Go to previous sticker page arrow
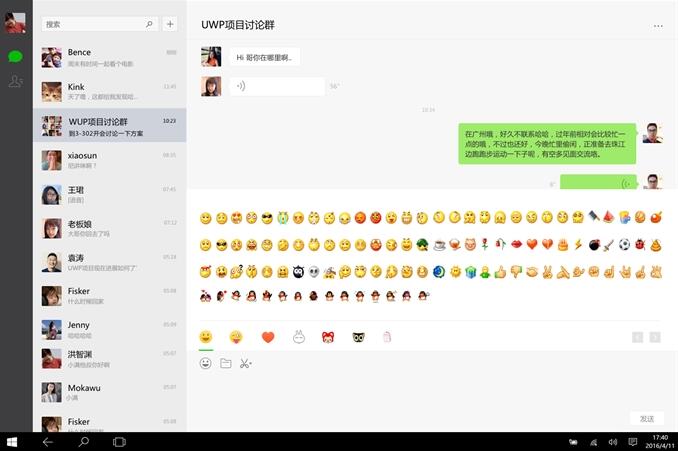Image resolution: width=678 pixels, height=451 pixels. tap(637, 337)
